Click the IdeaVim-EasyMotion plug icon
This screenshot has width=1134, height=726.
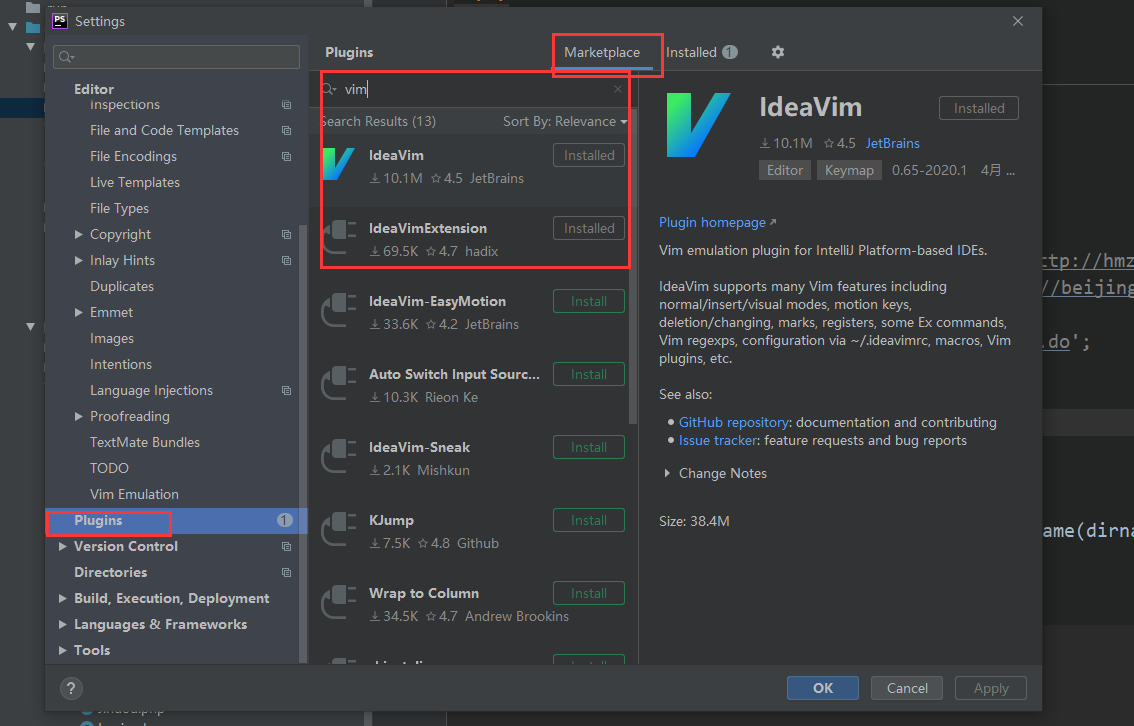click(339, 311)
